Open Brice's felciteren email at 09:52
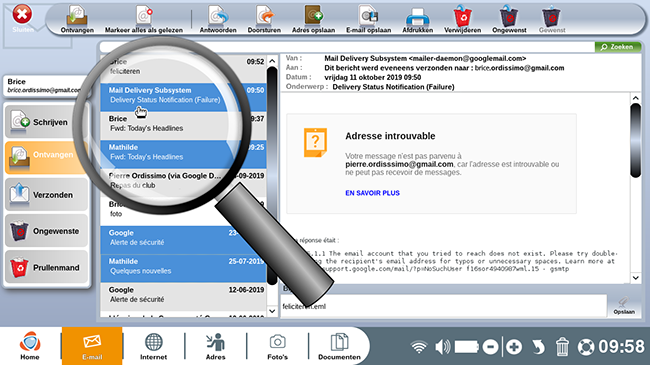This screenshot has width=650, height=365. [183, 68]
